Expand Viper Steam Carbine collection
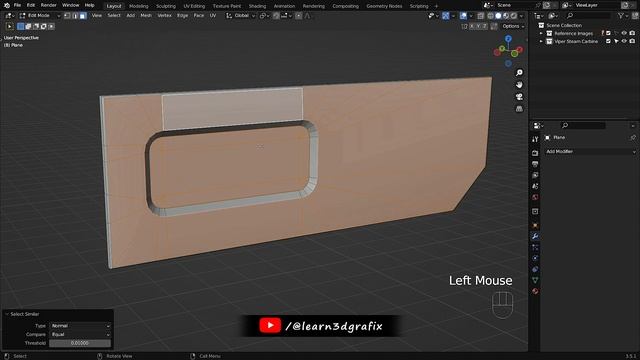 [x=541, y=41]
